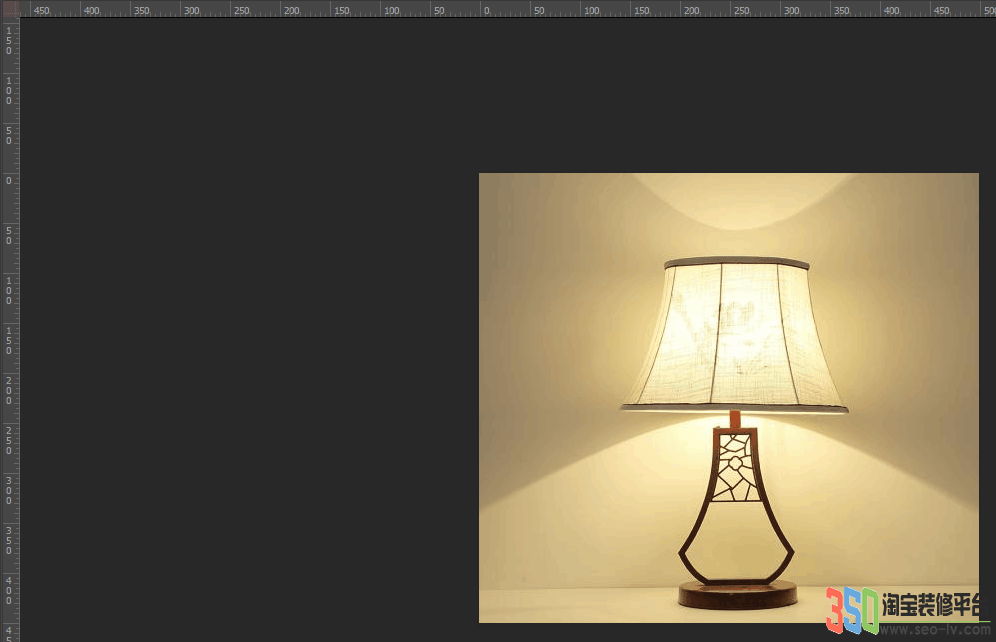Click the orange connector beneath the lampshade
Image resolution: width=996 pixels, height=642 pixels.
tap(735, 418)
